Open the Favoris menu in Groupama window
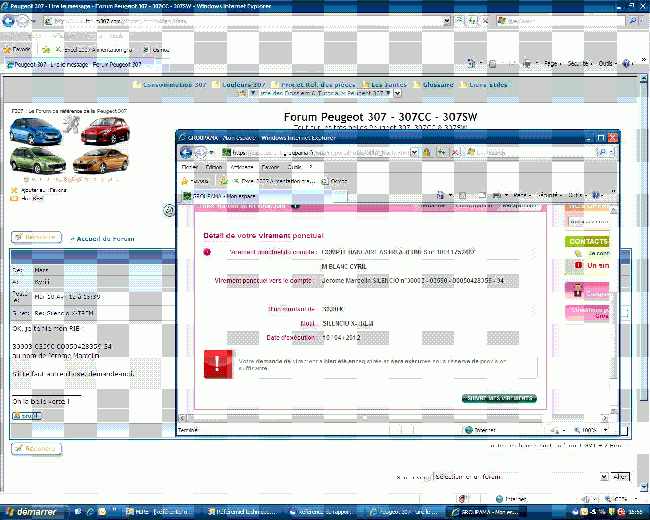650x520 pixels. coord(270,167)
